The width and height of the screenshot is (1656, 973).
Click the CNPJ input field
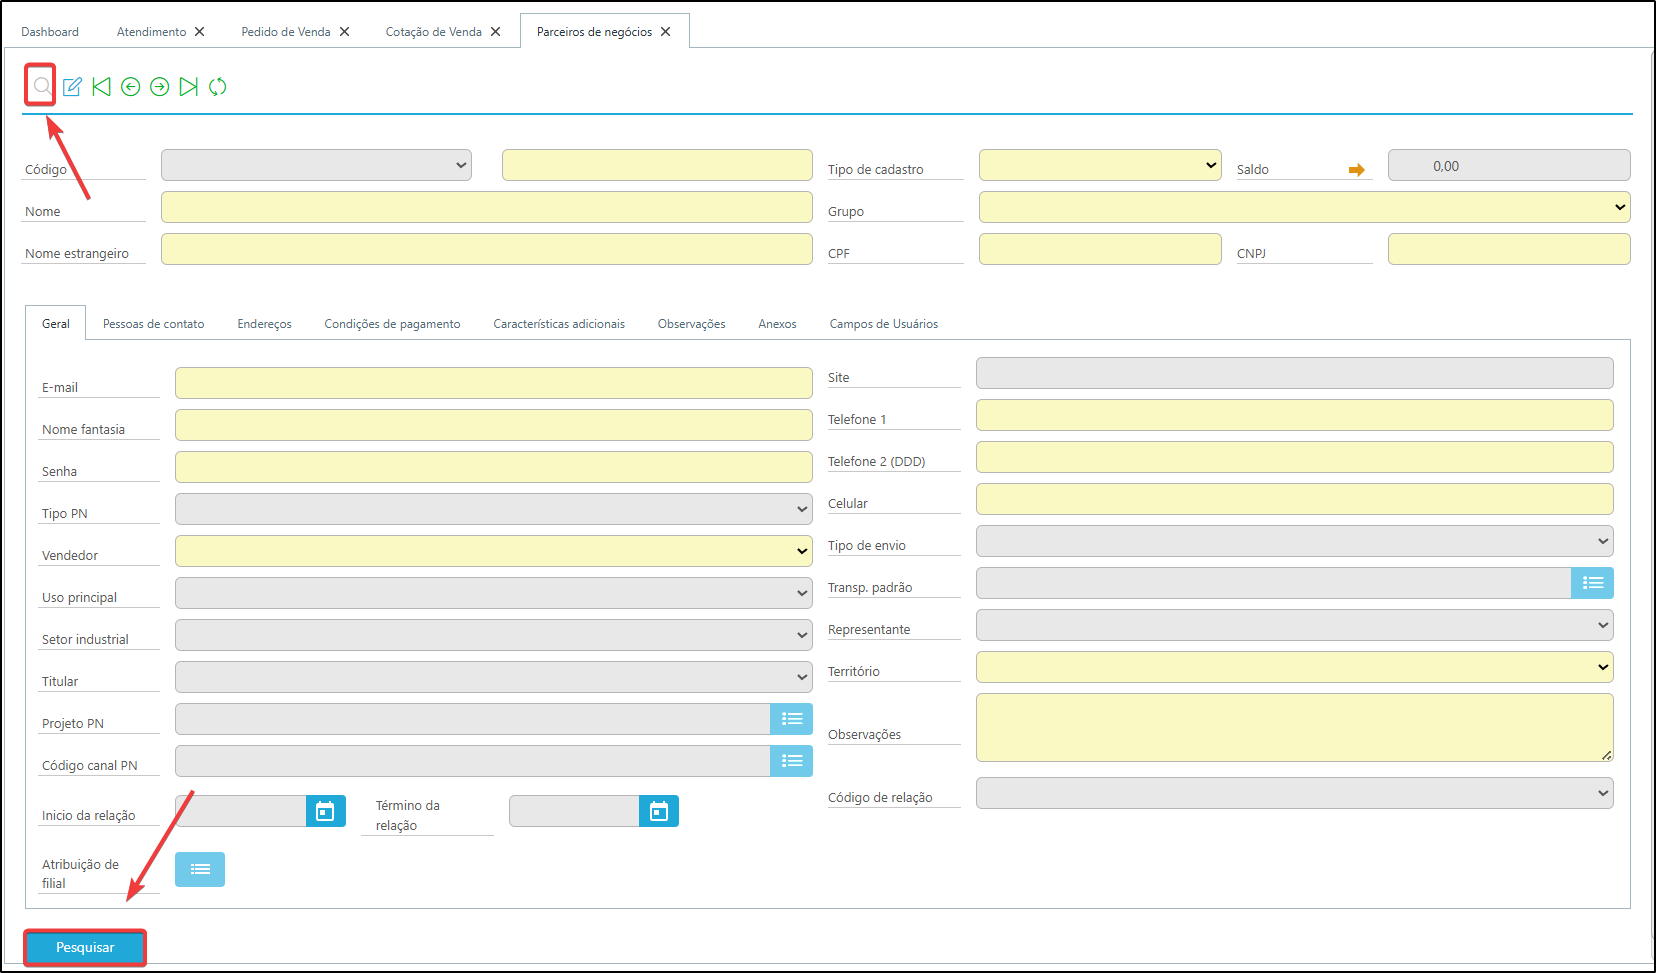[1508, 249]
